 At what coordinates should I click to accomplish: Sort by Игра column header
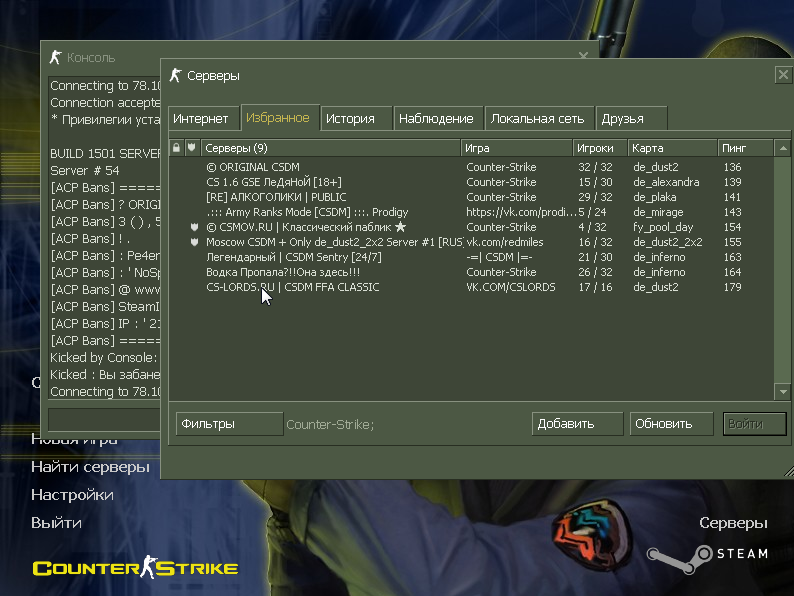click(x=517, y=148)
